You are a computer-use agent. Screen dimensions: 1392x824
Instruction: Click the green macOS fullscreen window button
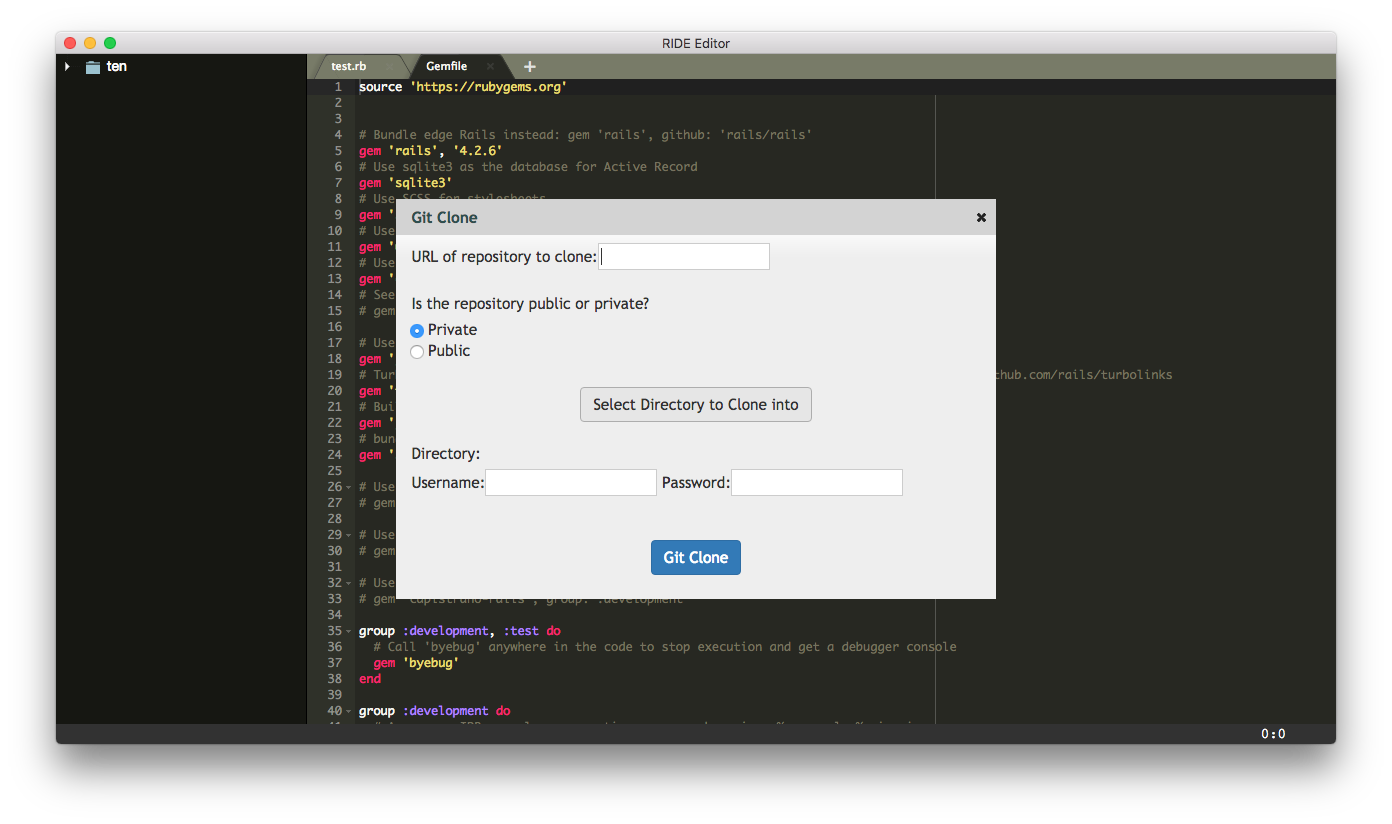pyautogui.click(x=110, y=43)
